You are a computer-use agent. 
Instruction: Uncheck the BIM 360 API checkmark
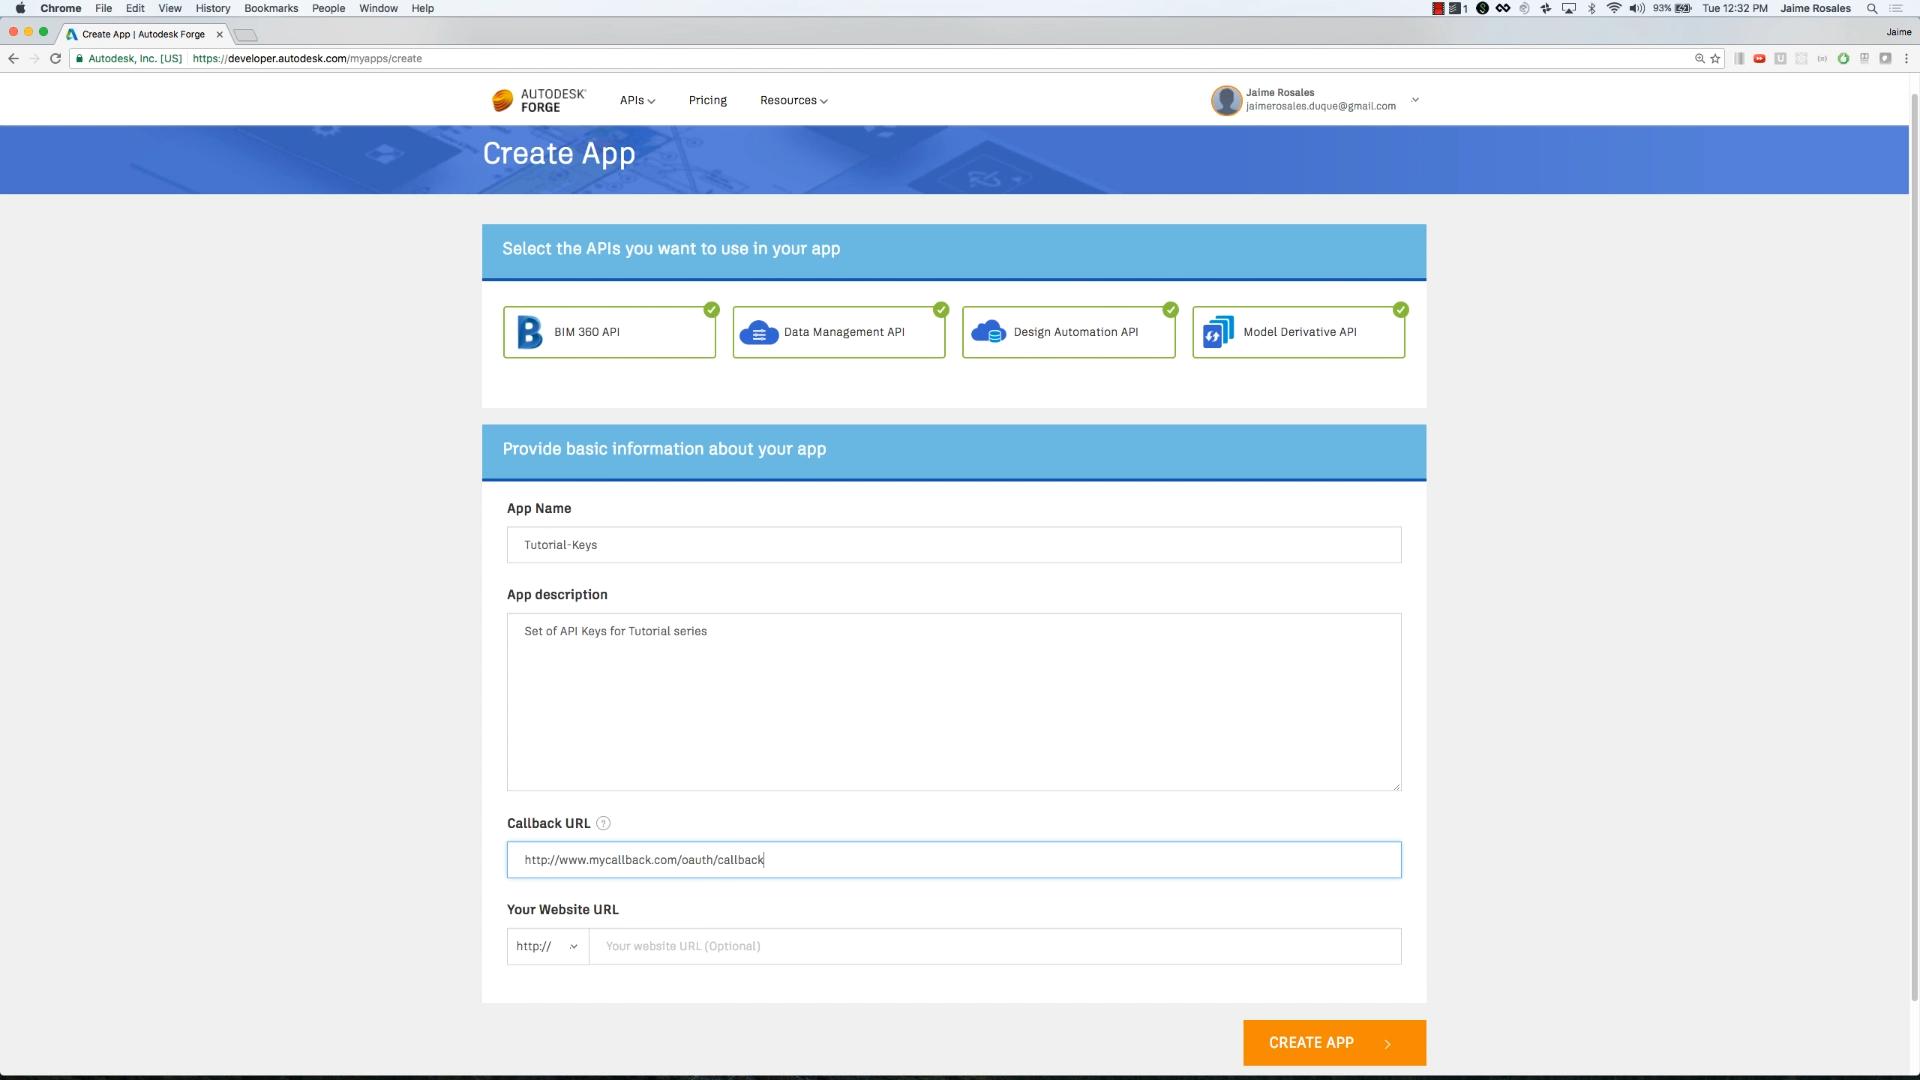[x=711, y=310]
